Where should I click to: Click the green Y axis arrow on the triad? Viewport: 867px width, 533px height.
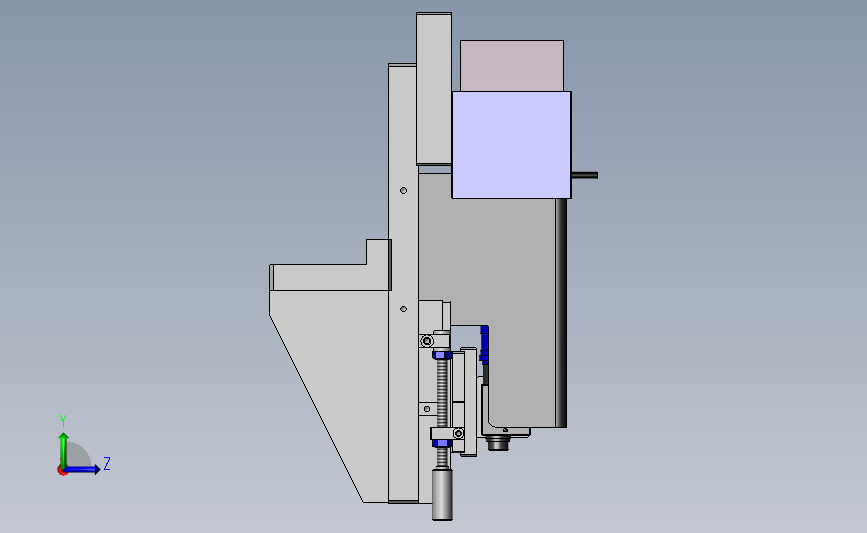pos(64,449)
